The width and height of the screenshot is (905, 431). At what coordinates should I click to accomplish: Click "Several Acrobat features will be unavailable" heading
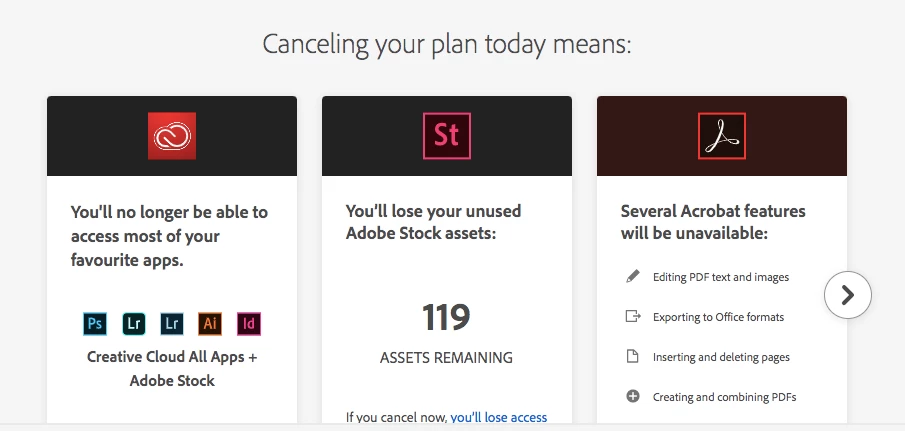[713, 222]
